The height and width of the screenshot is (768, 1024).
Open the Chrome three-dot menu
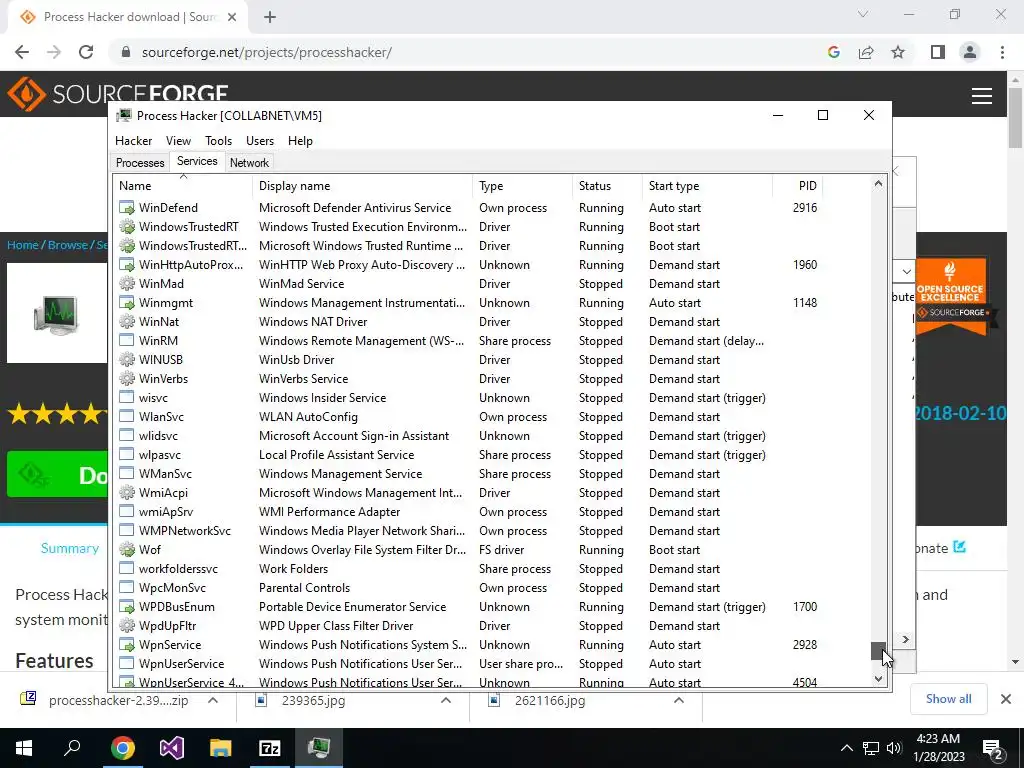1002,52
